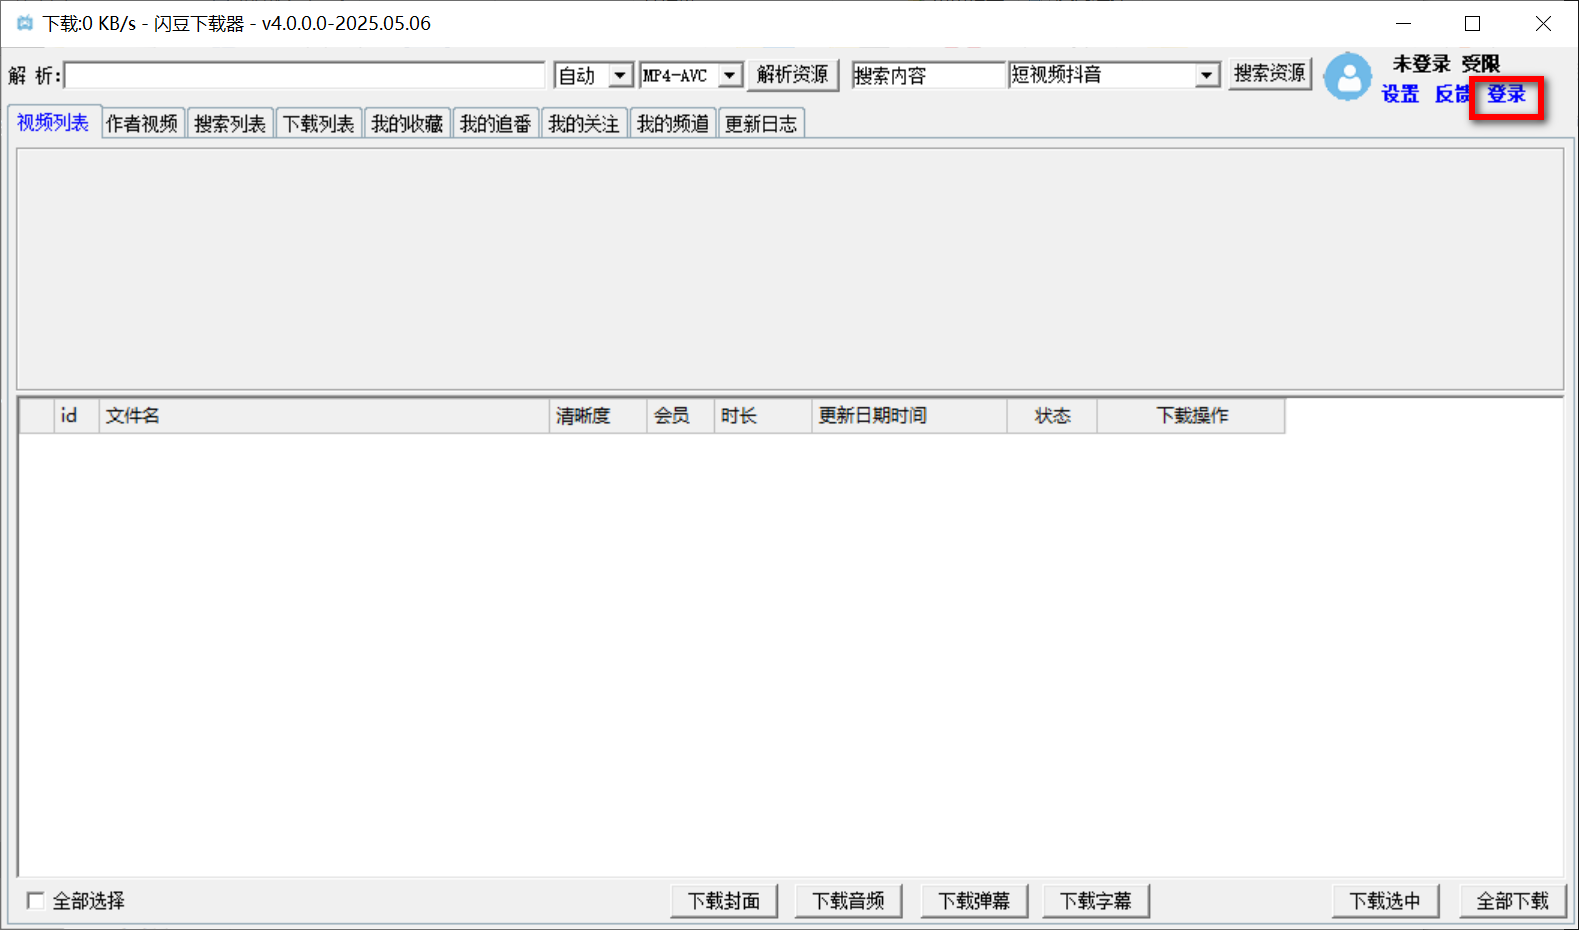
Task: Go to the 我的追番 tab
Action: pos(495,124)
